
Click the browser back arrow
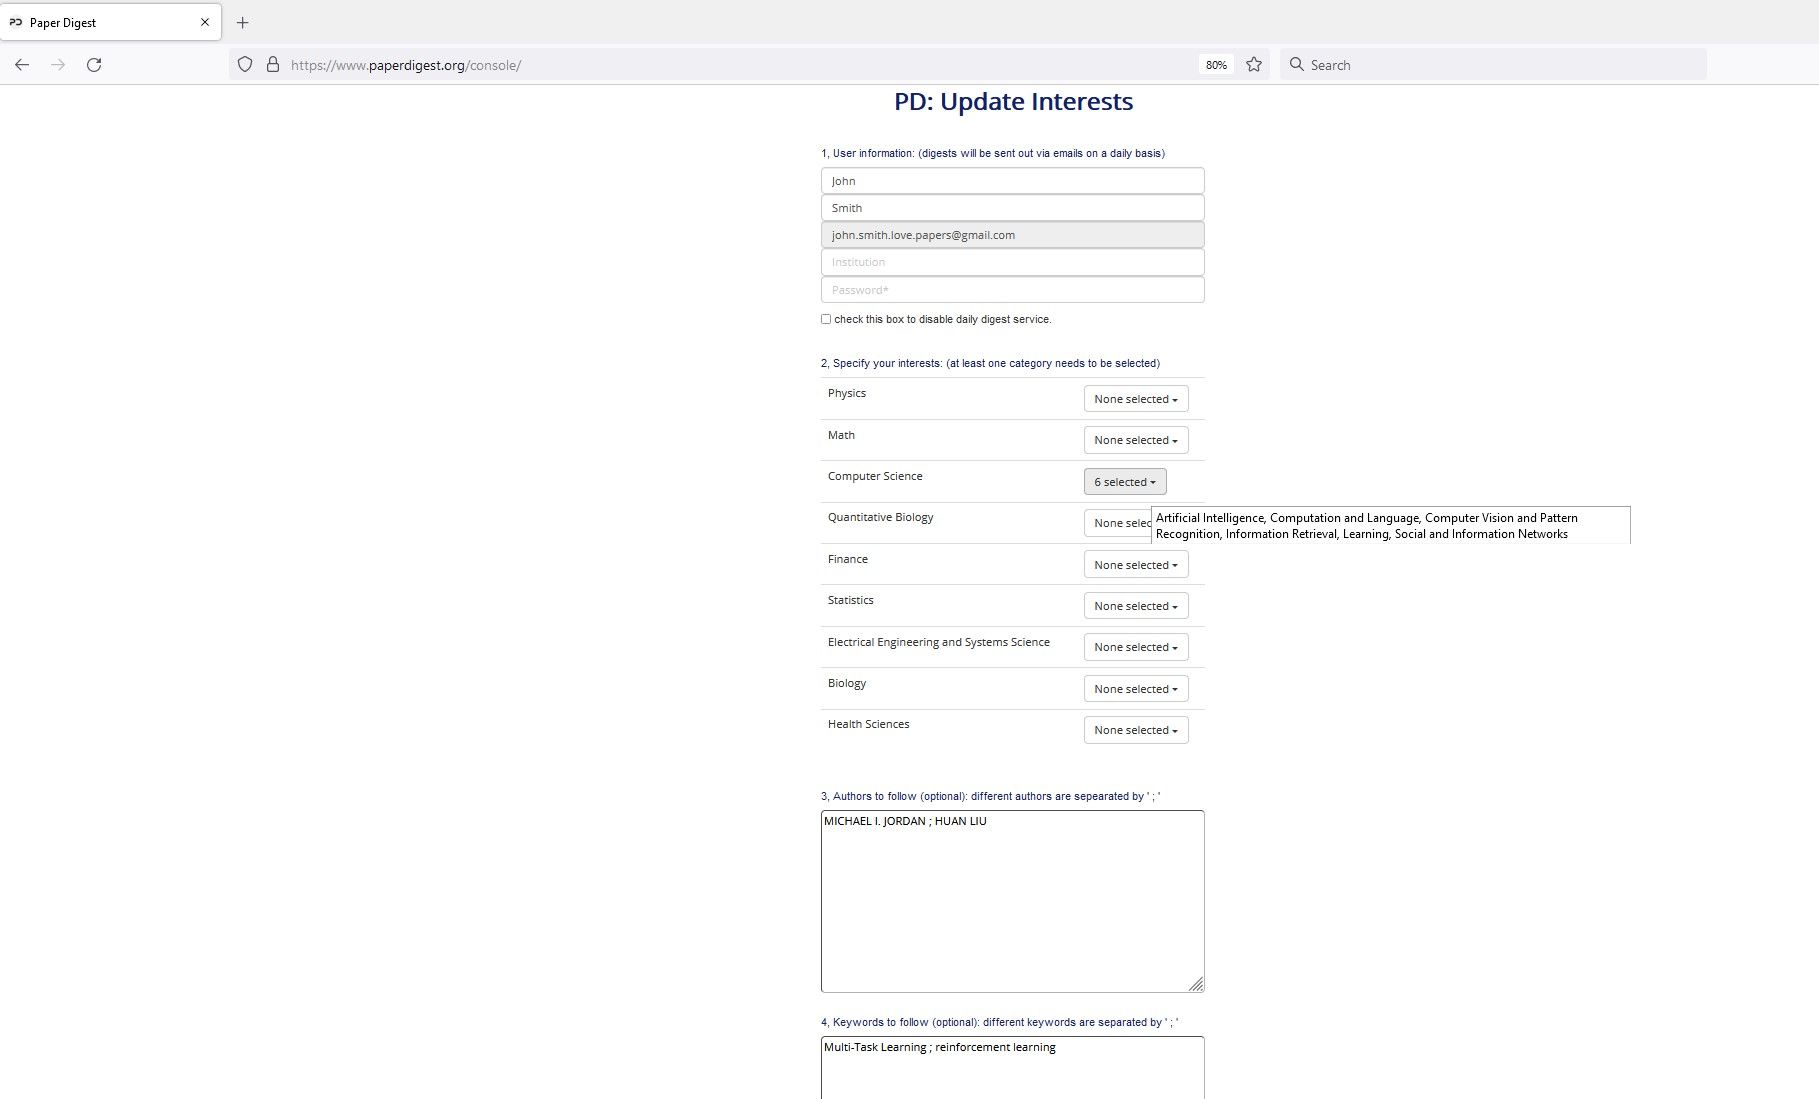pos(22,65)
